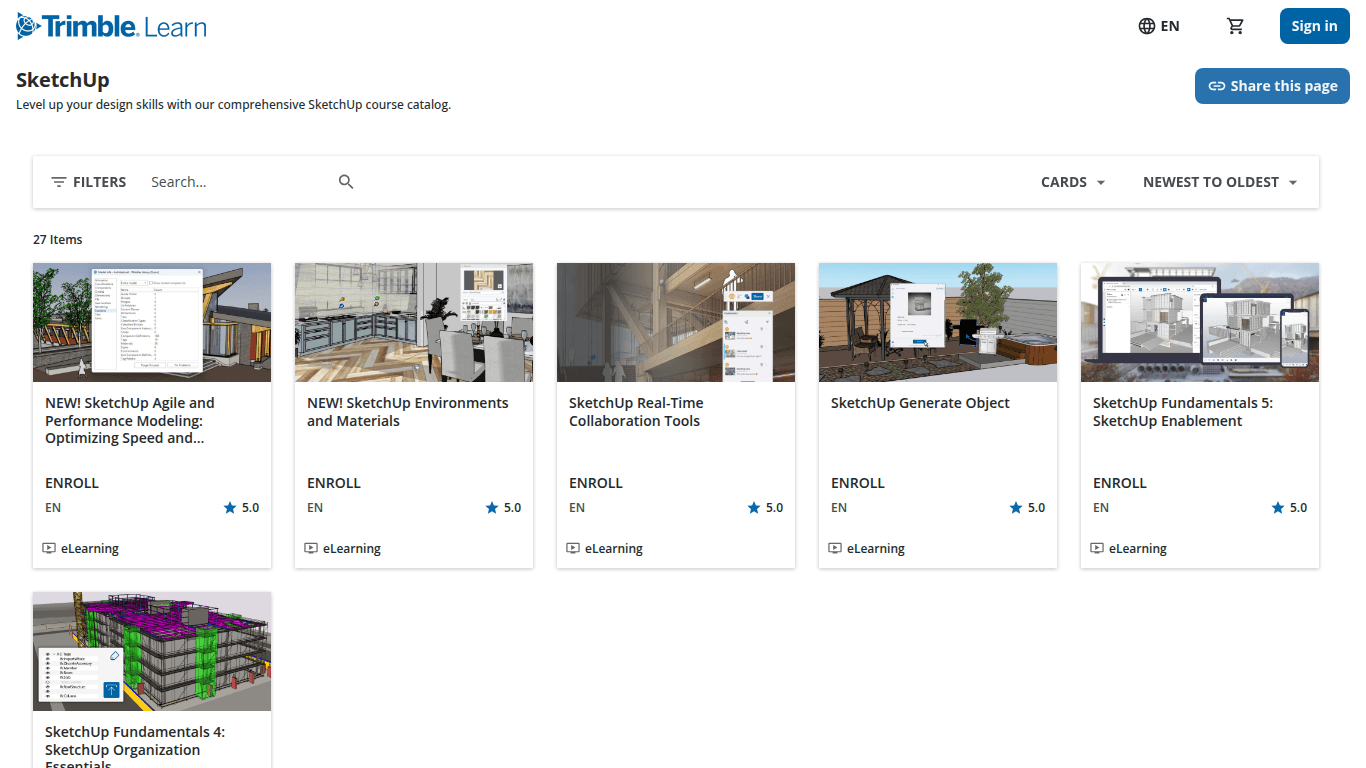1366x768 pixels.
Task: Click the Trimble Learn logo
Action: [111, 26]
